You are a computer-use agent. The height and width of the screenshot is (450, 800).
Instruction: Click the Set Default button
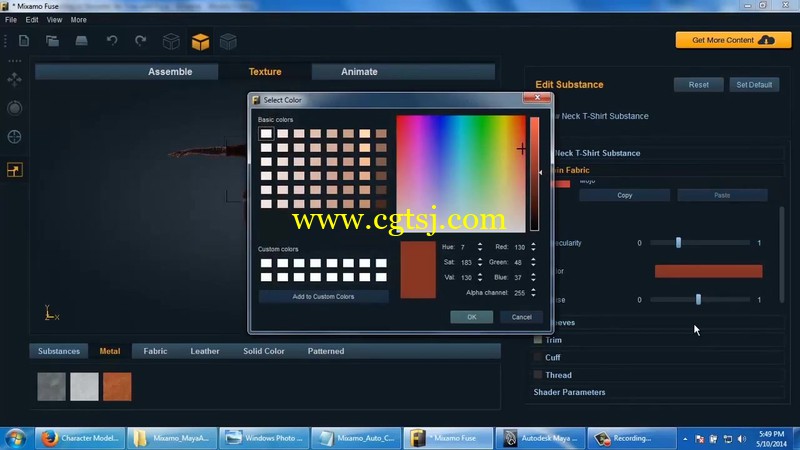point(754,85)
